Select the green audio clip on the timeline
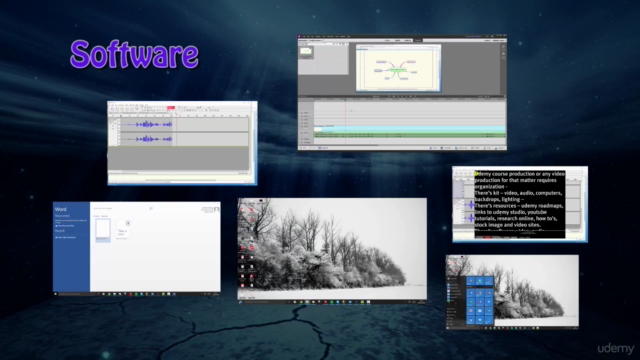This screenshot has width=640, height=360. 409,135
